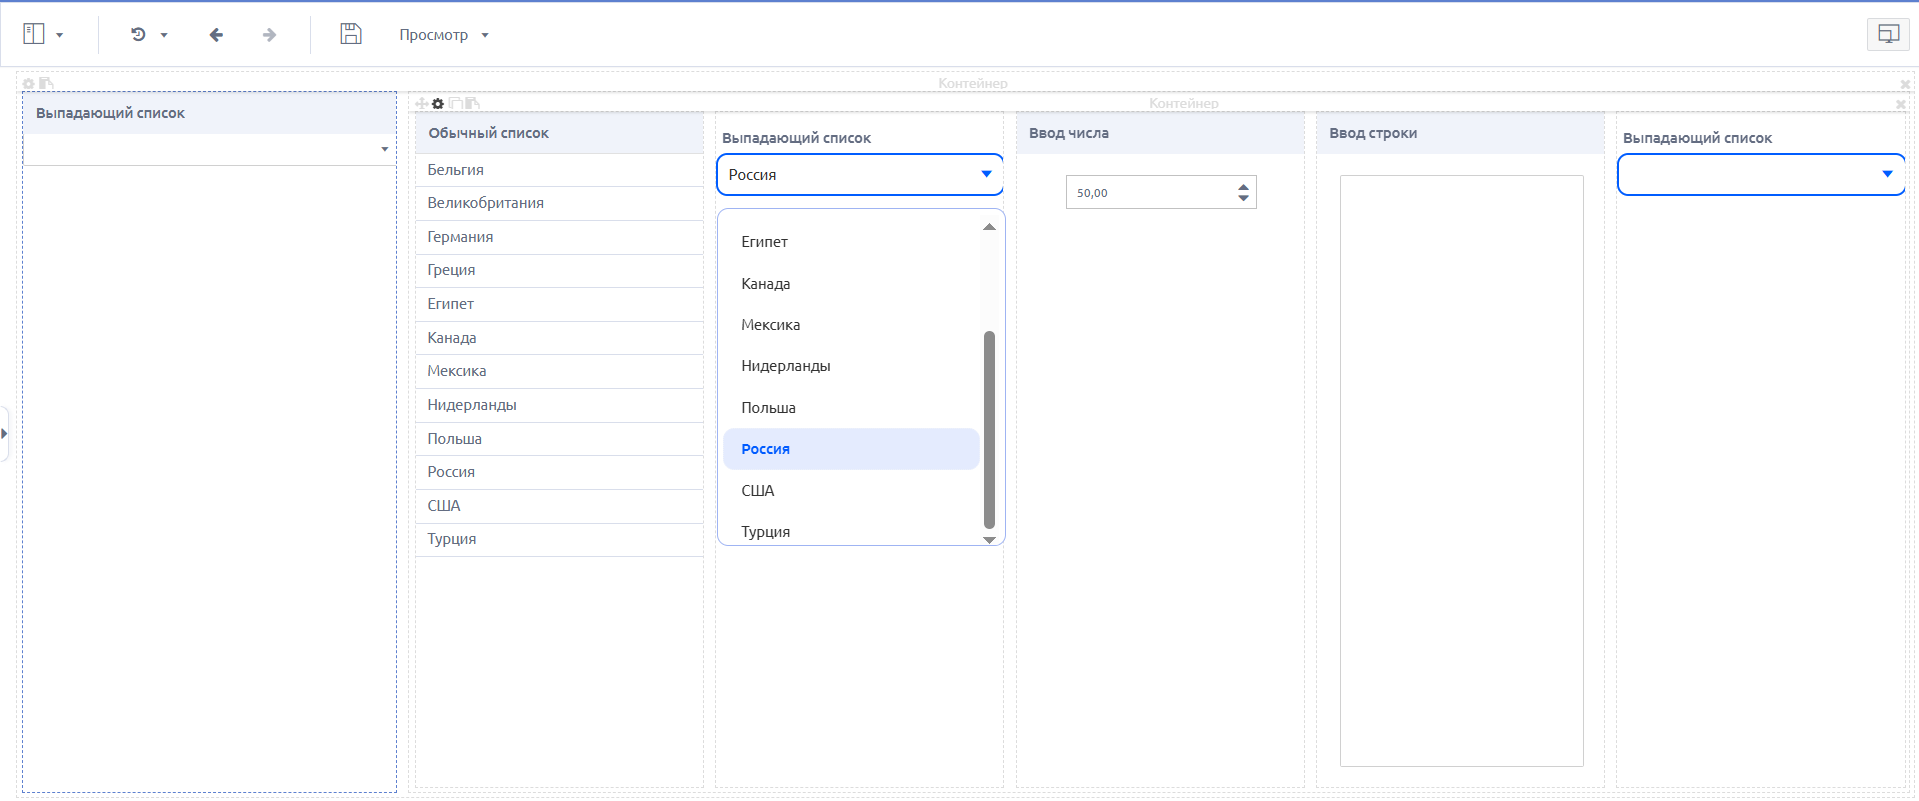Open the empty rightmost dropdown
This screenshot has height=801, width=1919.
pos(1761,174)
